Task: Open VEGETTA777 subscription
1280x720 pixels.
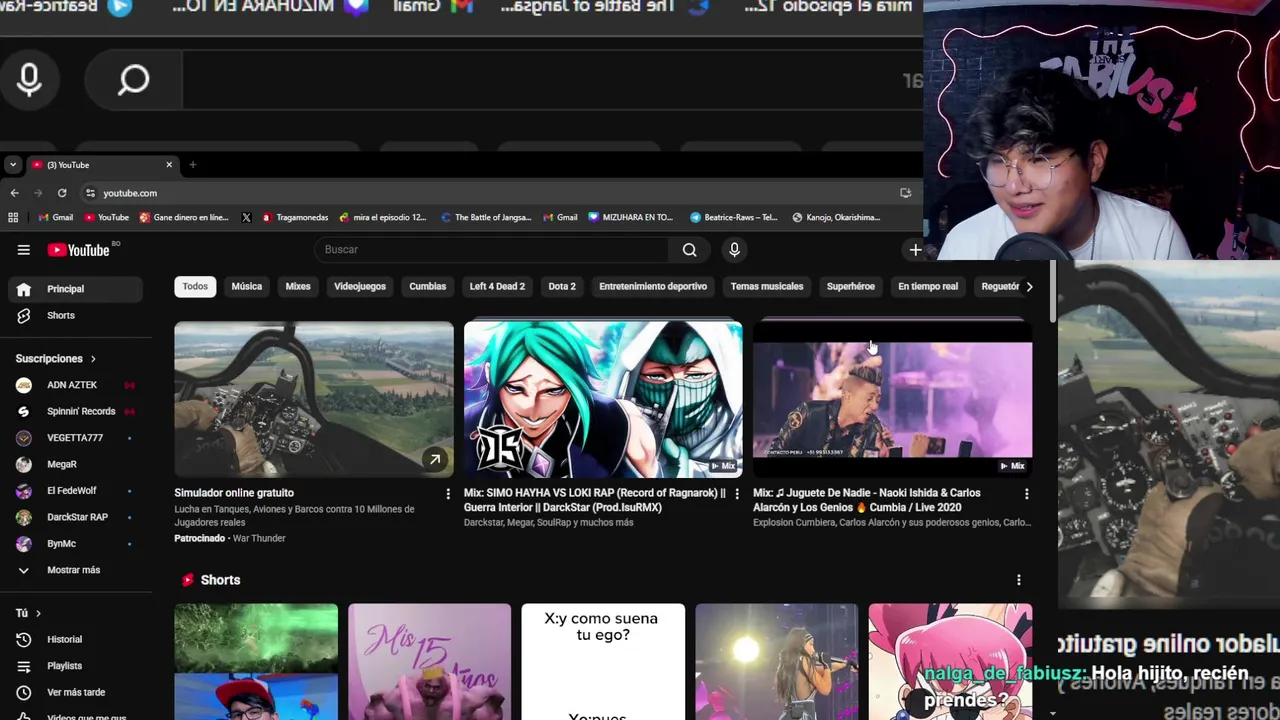Action: 76,438
